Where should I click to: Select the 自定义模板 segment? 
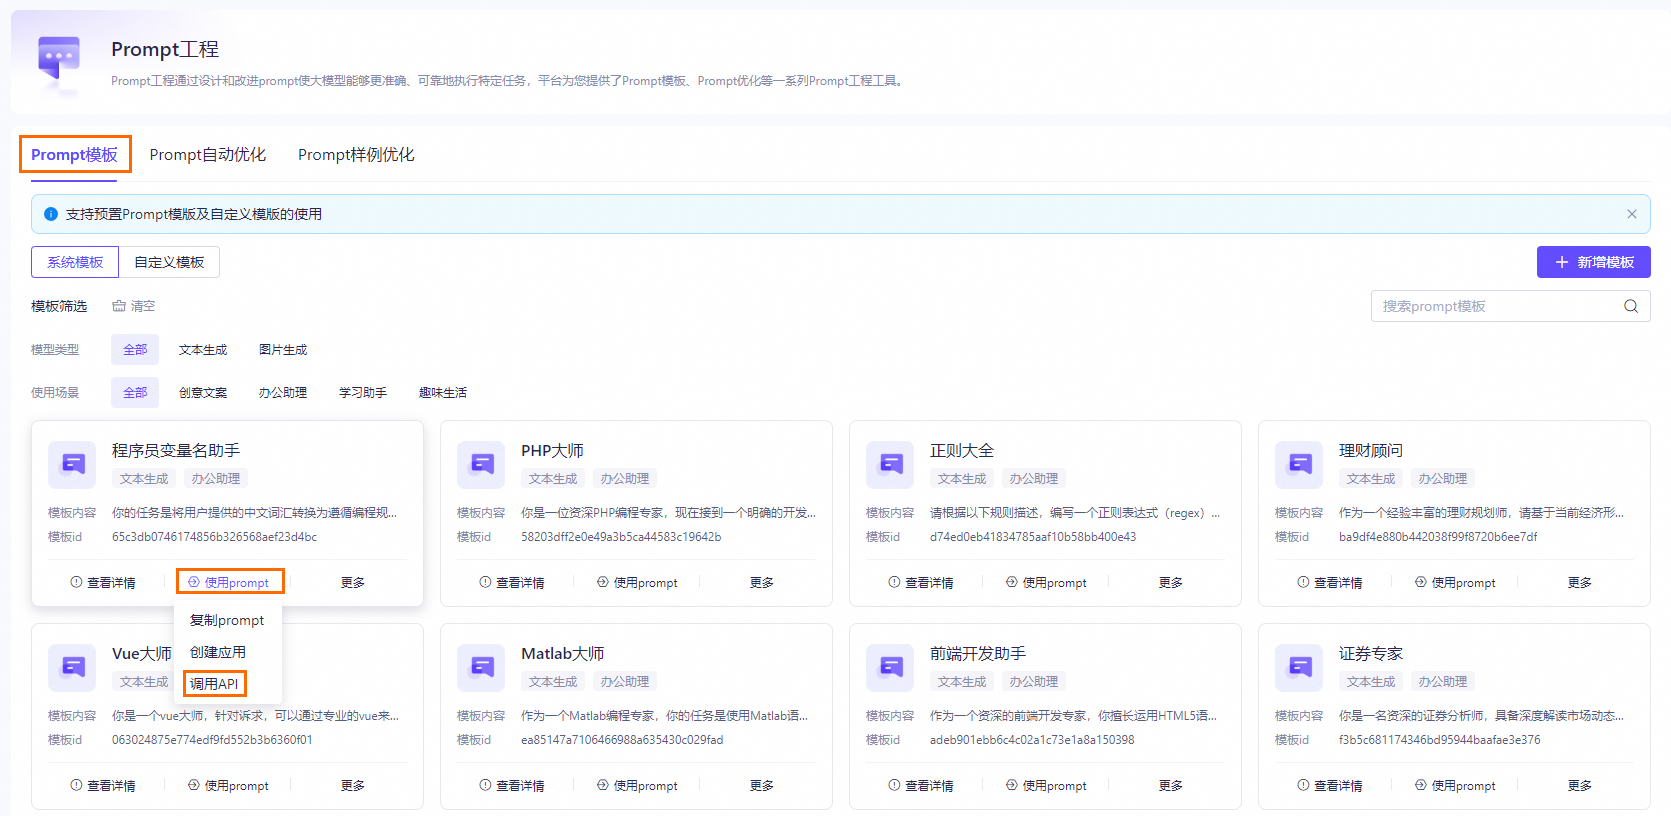click(x=169, y=262)
